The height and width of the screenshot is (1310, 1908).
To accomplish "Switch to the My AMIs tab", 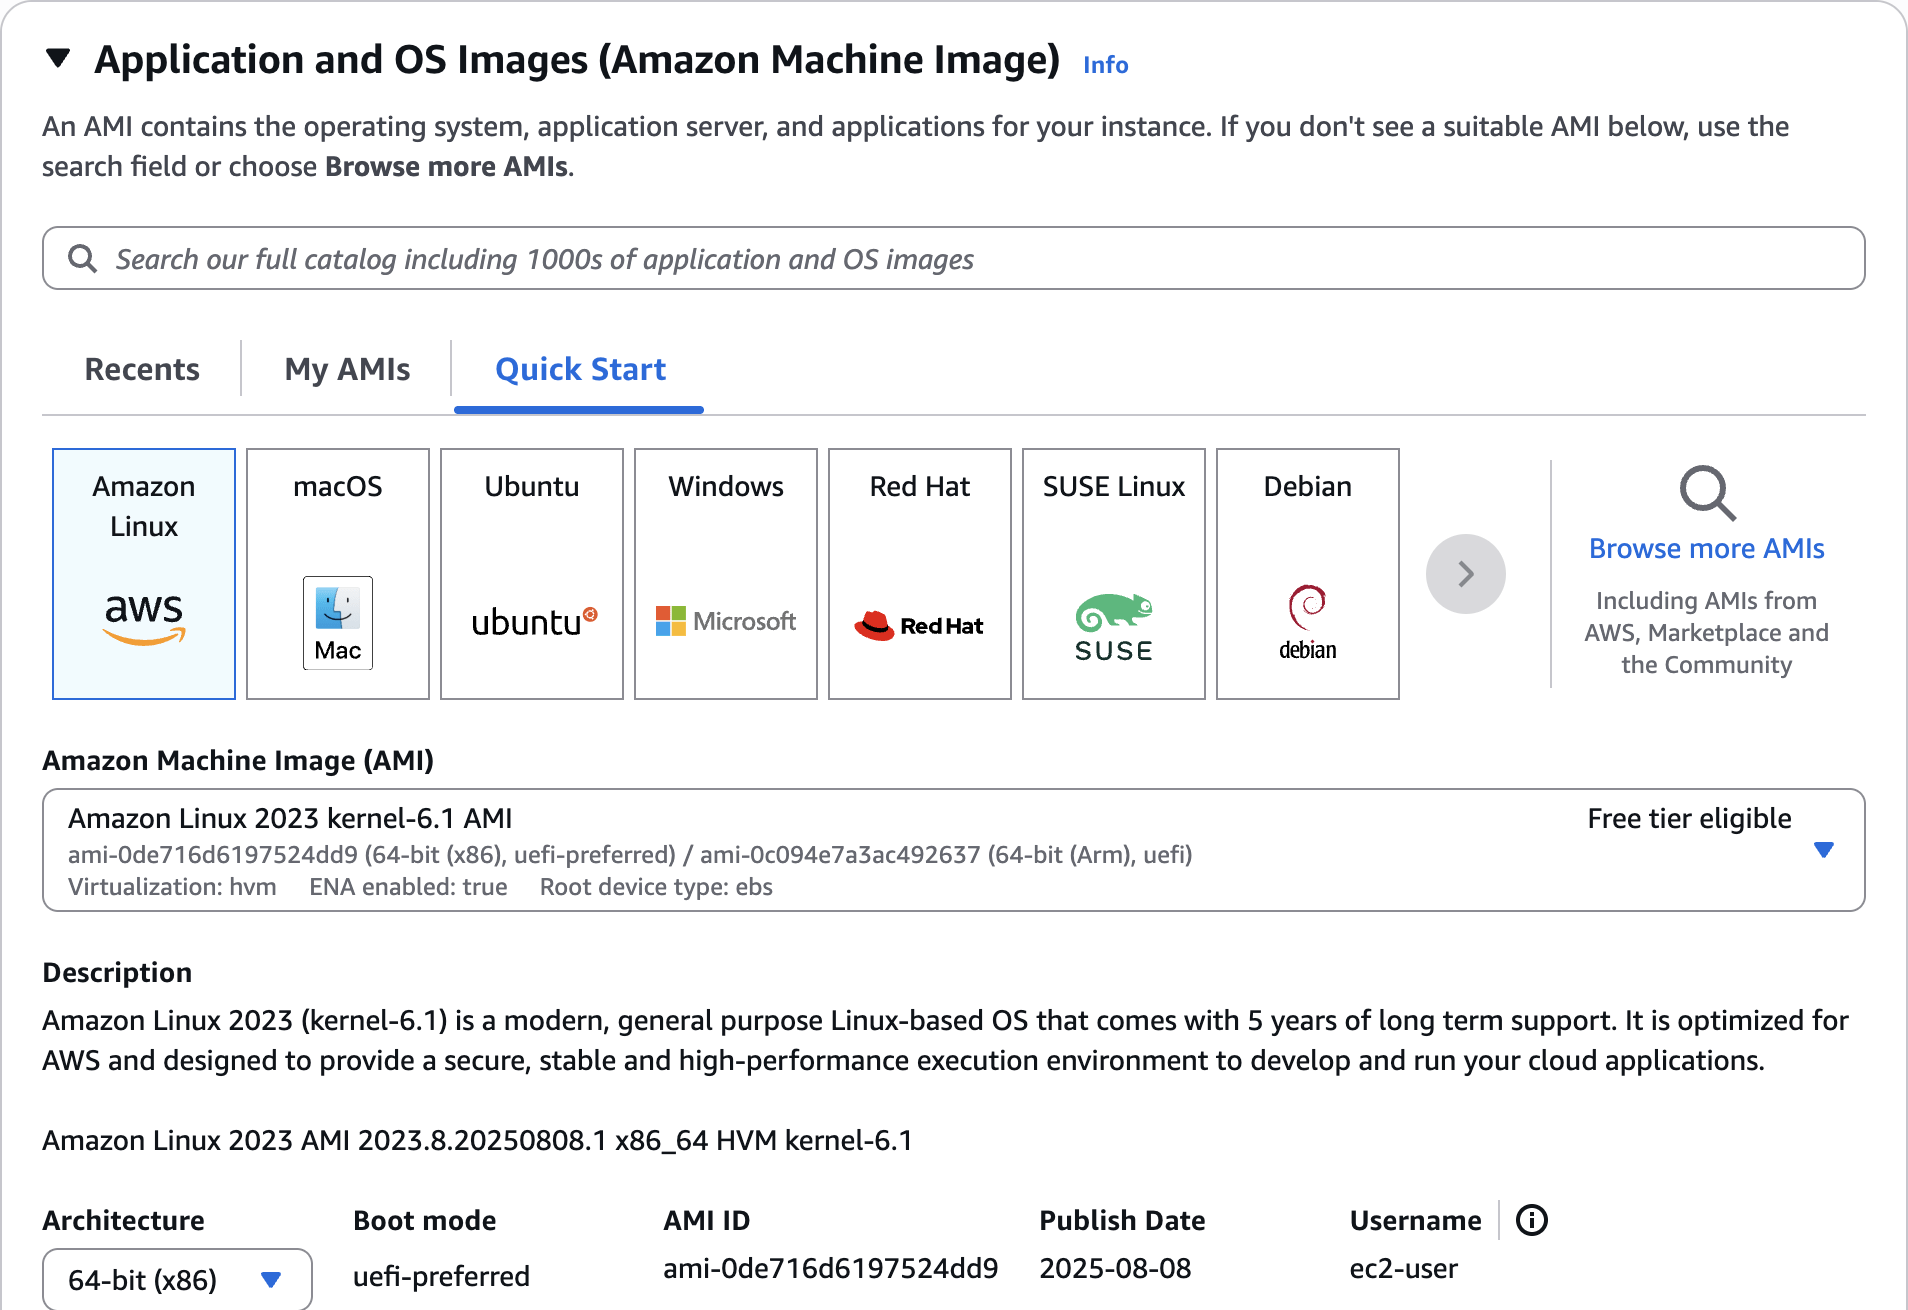I will [347, 369].
